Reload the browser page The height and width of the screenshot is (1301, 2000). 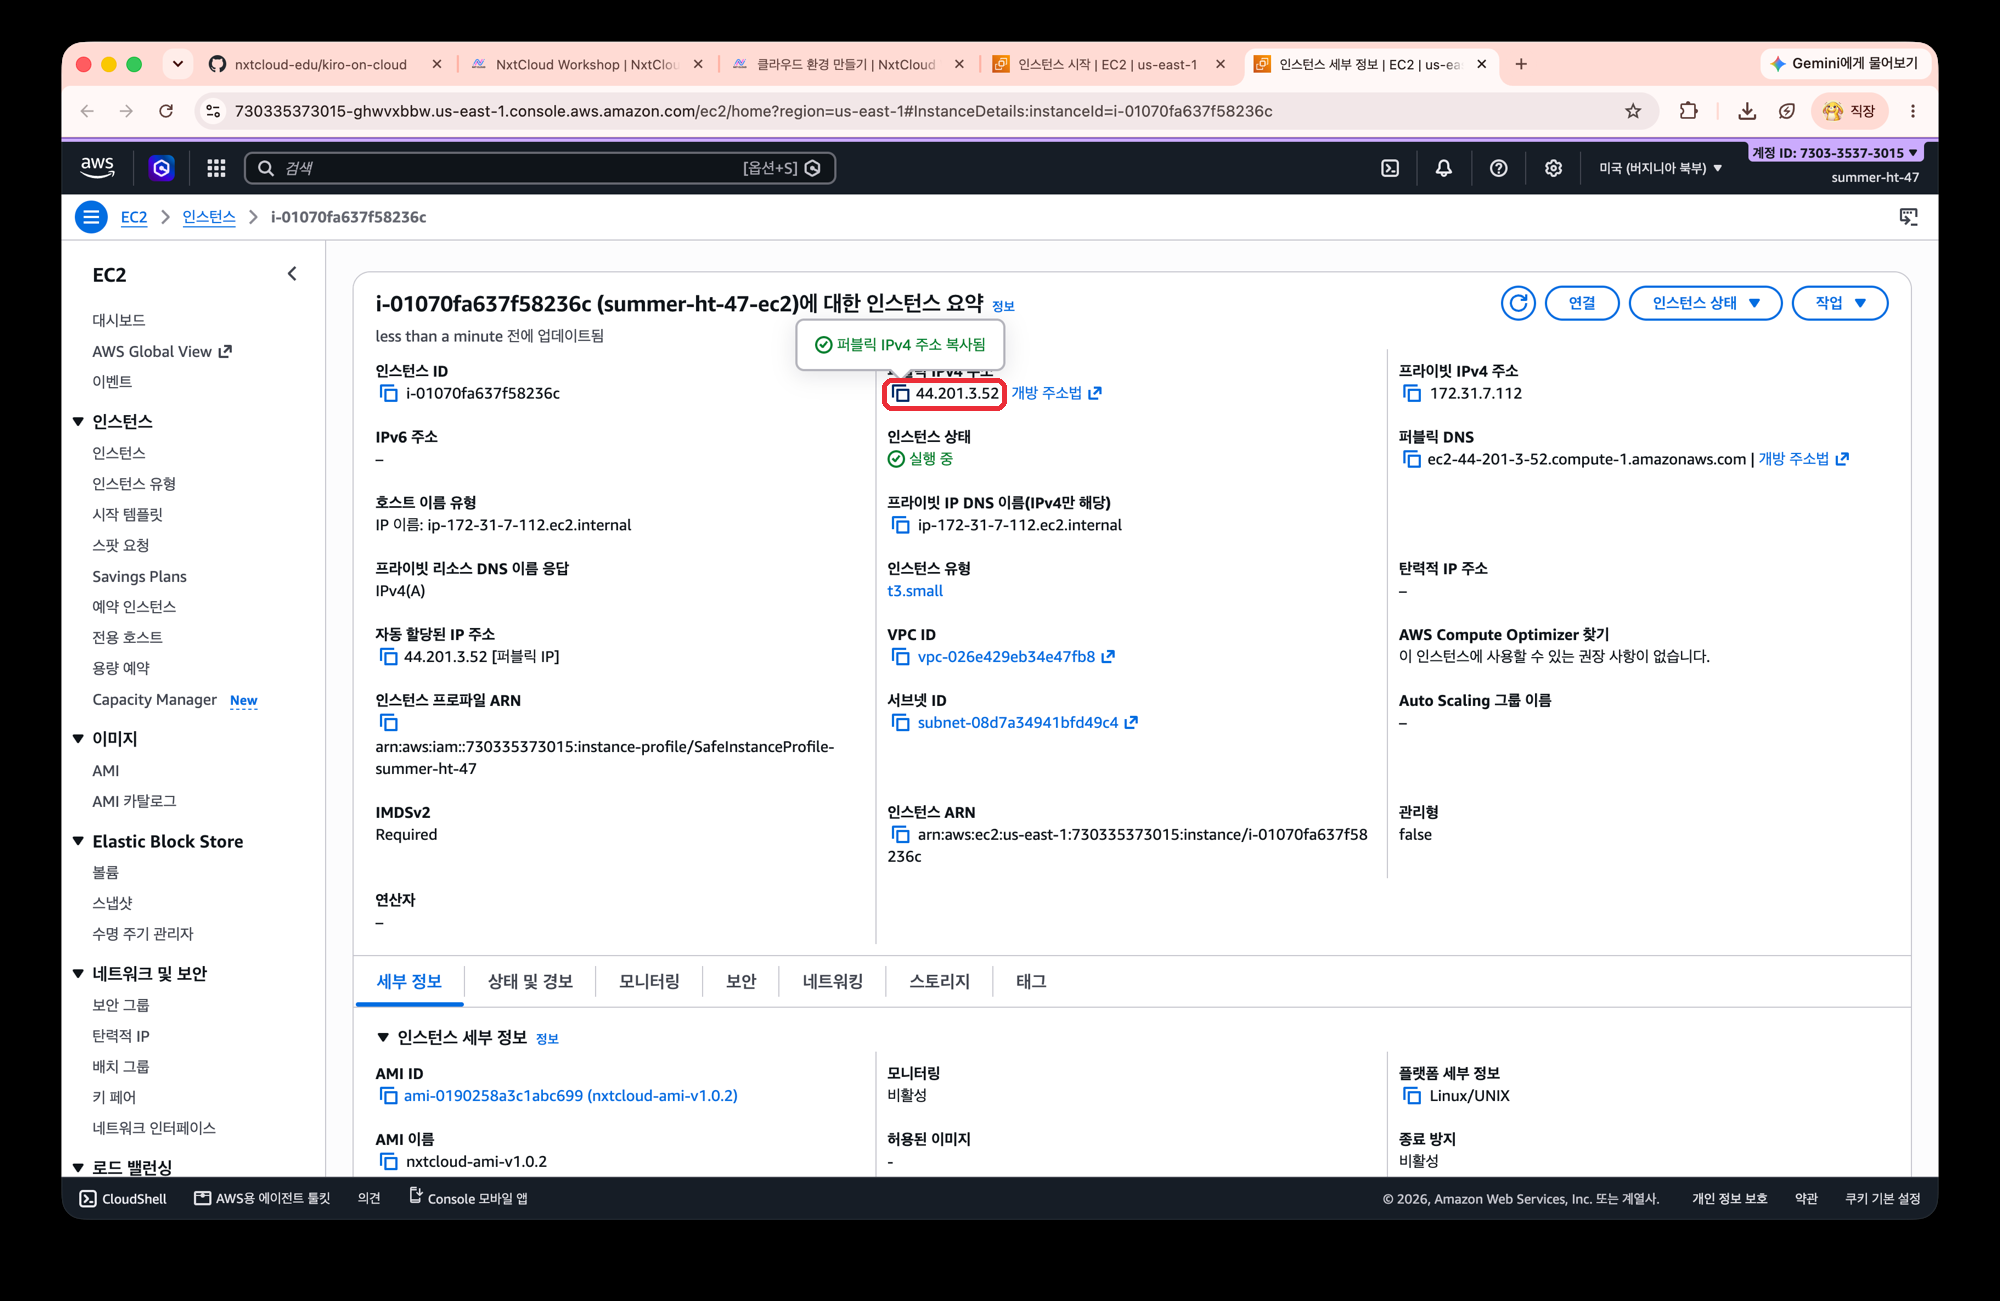(x=166, y=111)
